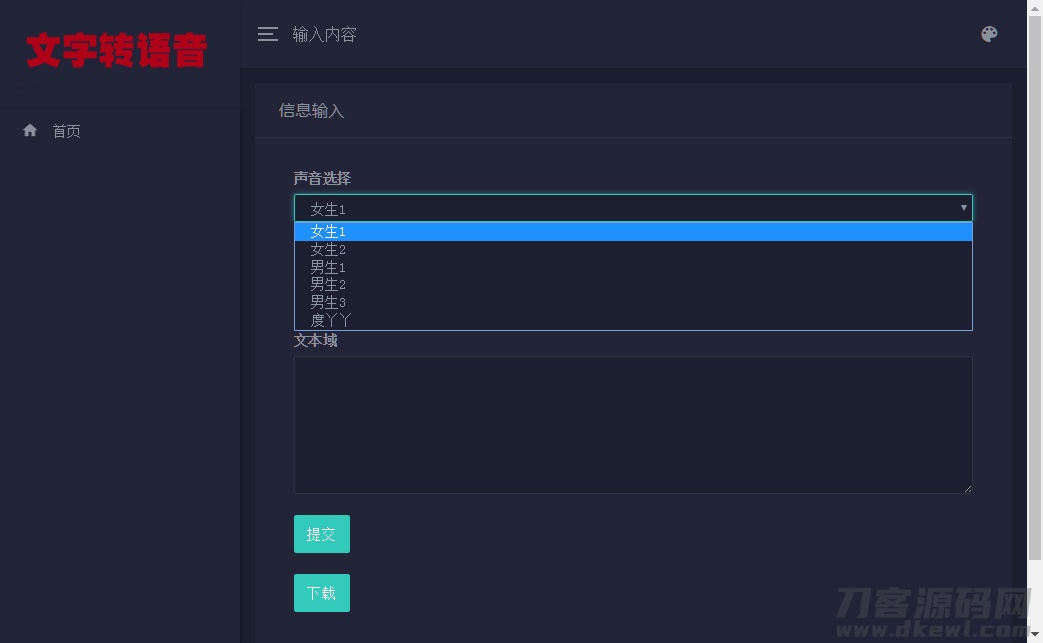Click the 下载 download button

pos(321,592)
